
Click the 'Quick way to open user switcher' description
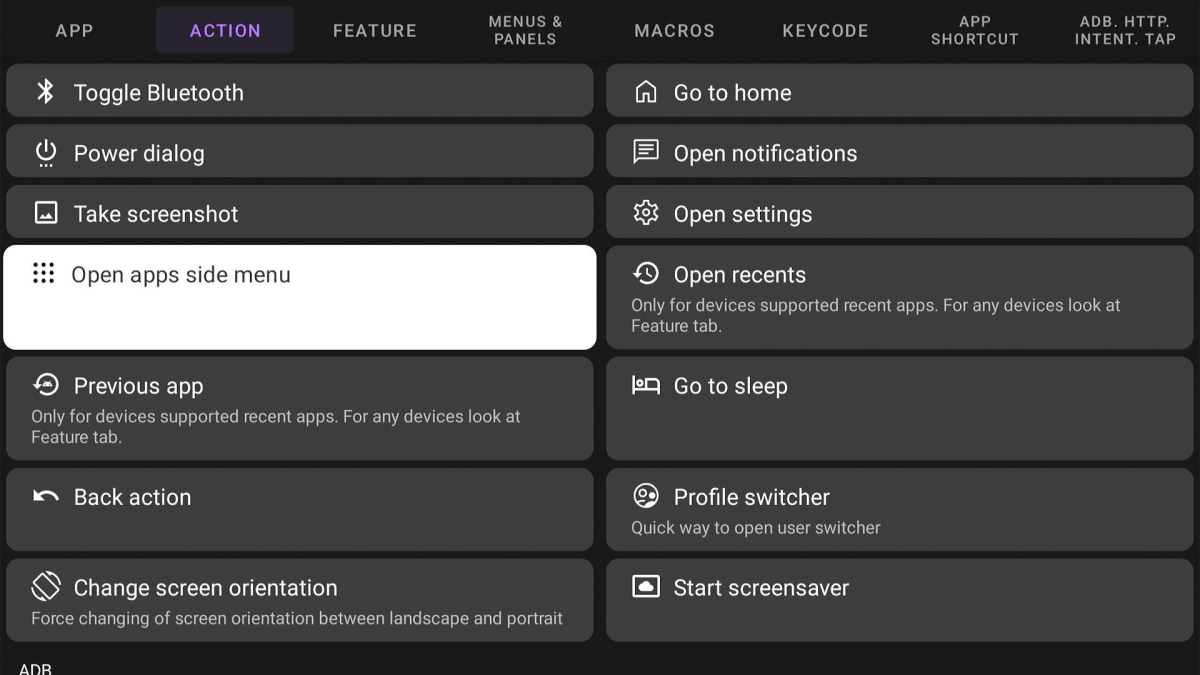[756, 528]
